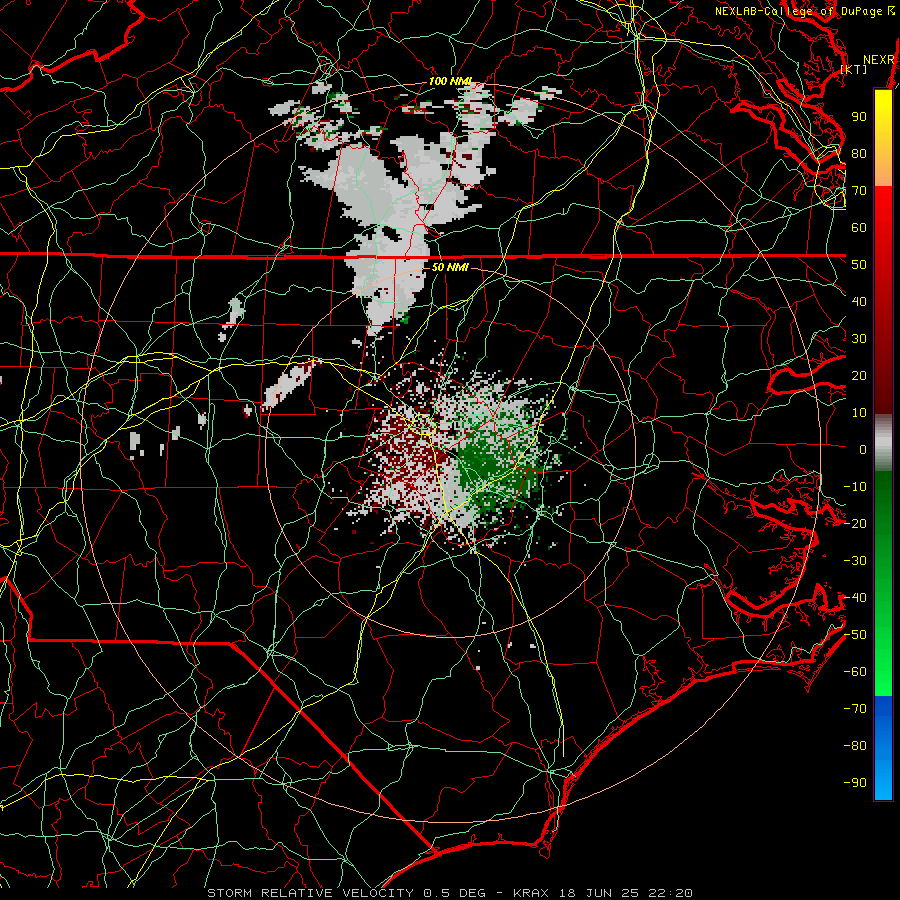Click the "-20" scale value
The height and width of the screenshot is (900, 900).
coord(855,524)
